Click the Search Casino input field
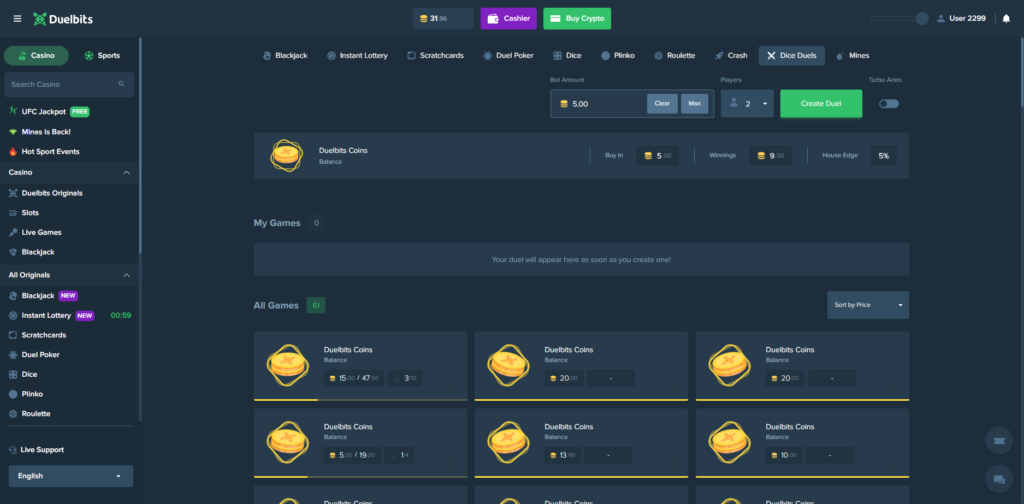The height and width of the screenshot is (504, 1024). pyautogui.click(x=69, y=84)
